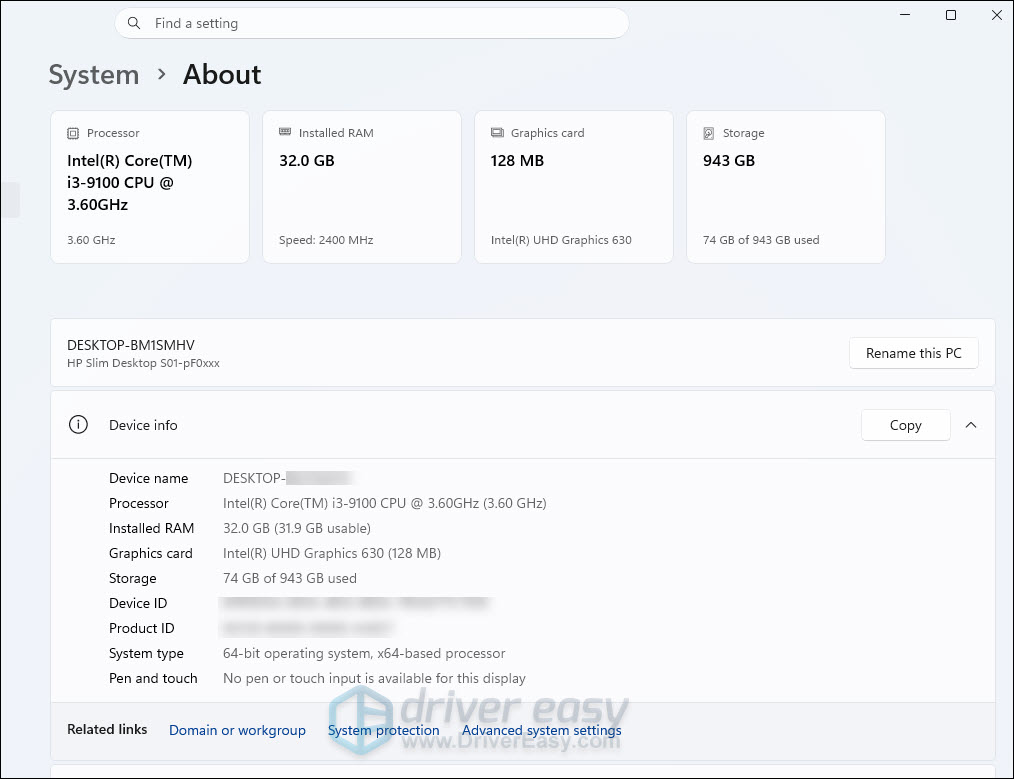
Task: Click the 32.0 GB installed RAM value
Action: 307,161
